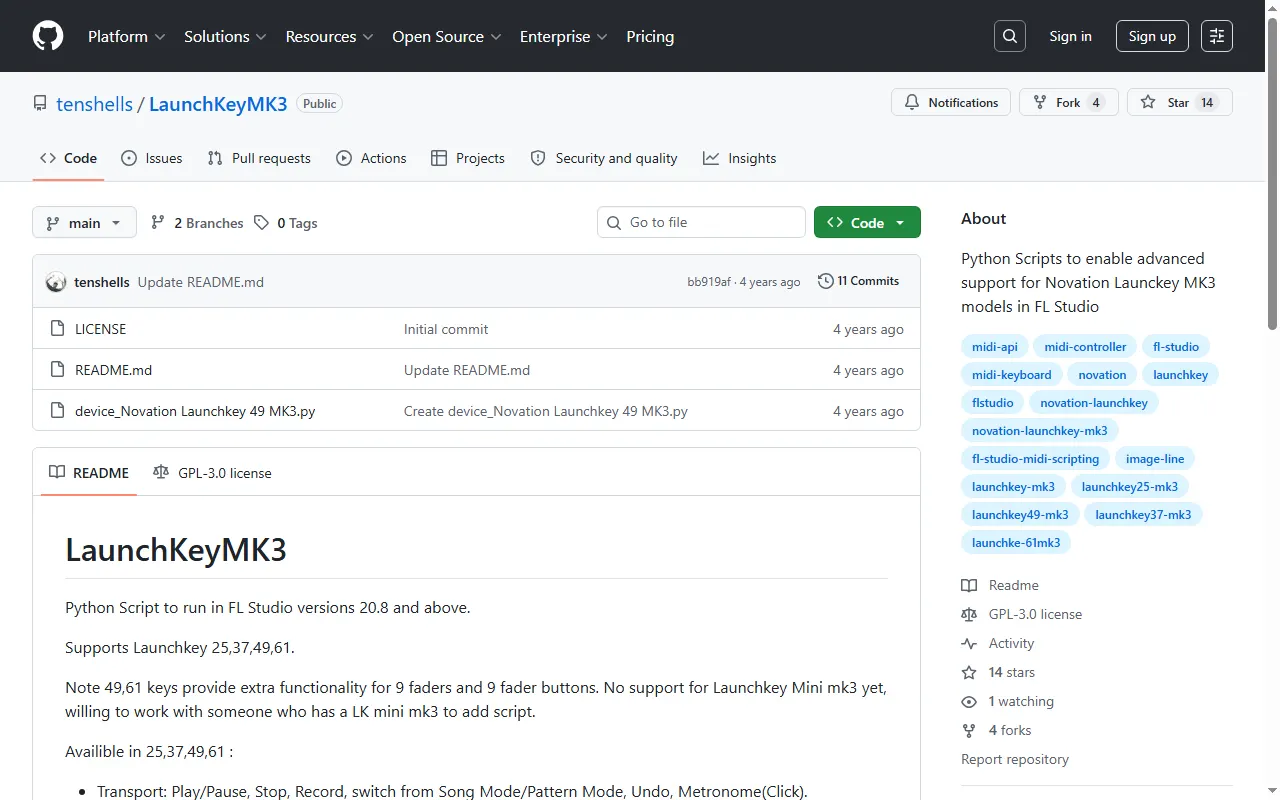Open the fl-studio topic tag
The height and width of the screenshot is (800, 1280).
coord(1176,347)
